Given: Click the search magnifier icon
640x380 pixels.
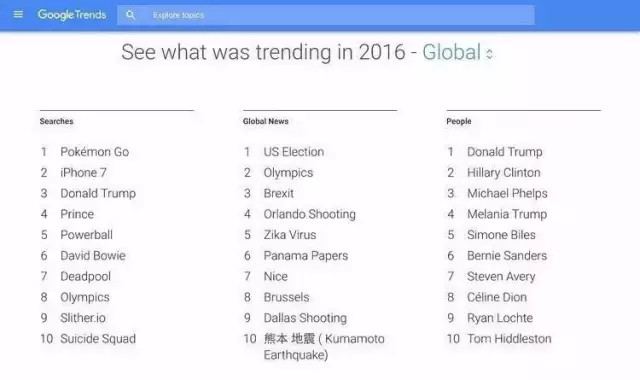Looking at the screenshot, I should pyautogui.click(x=130, y=15).
